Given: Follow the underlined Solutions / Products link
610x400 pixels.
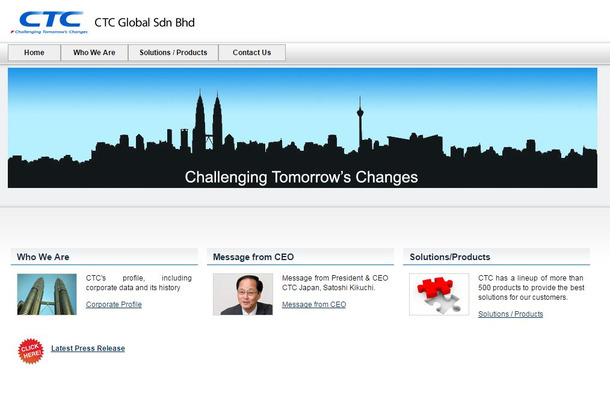Looking at the screenshot, I should tap(510, 314).
